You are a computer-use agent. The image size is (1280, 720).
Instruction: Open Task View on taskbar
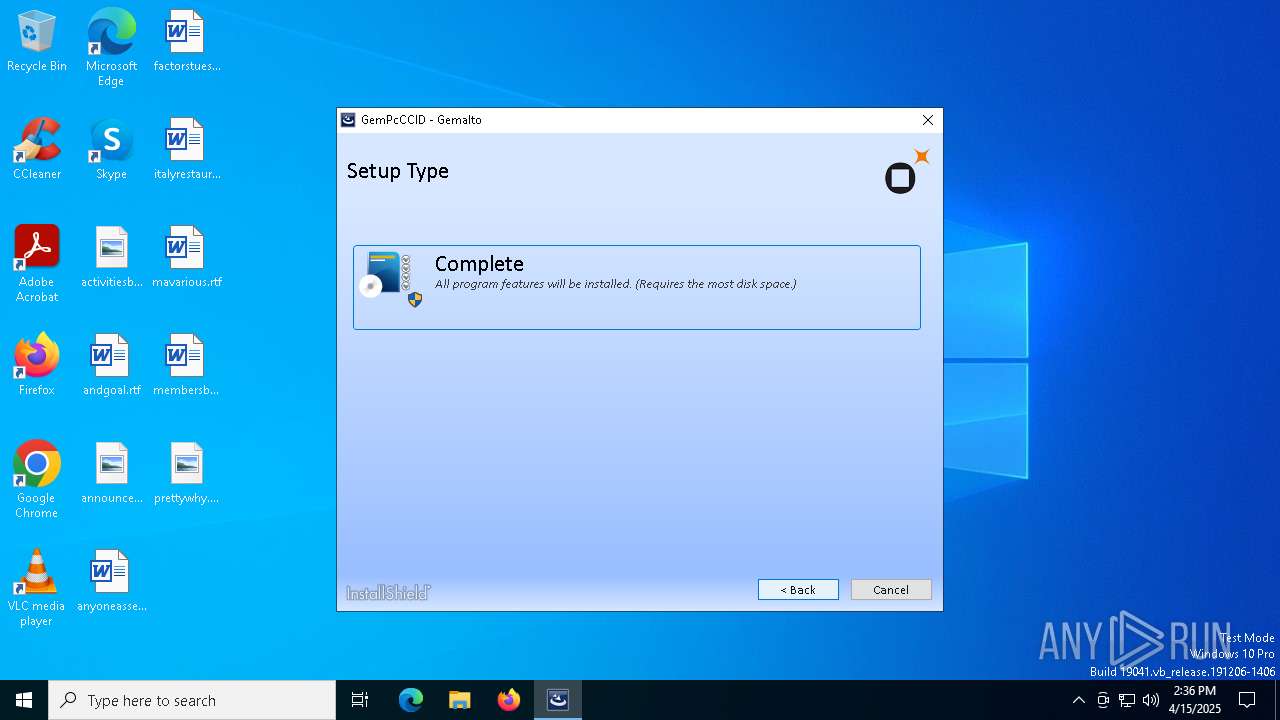[360, 700]
